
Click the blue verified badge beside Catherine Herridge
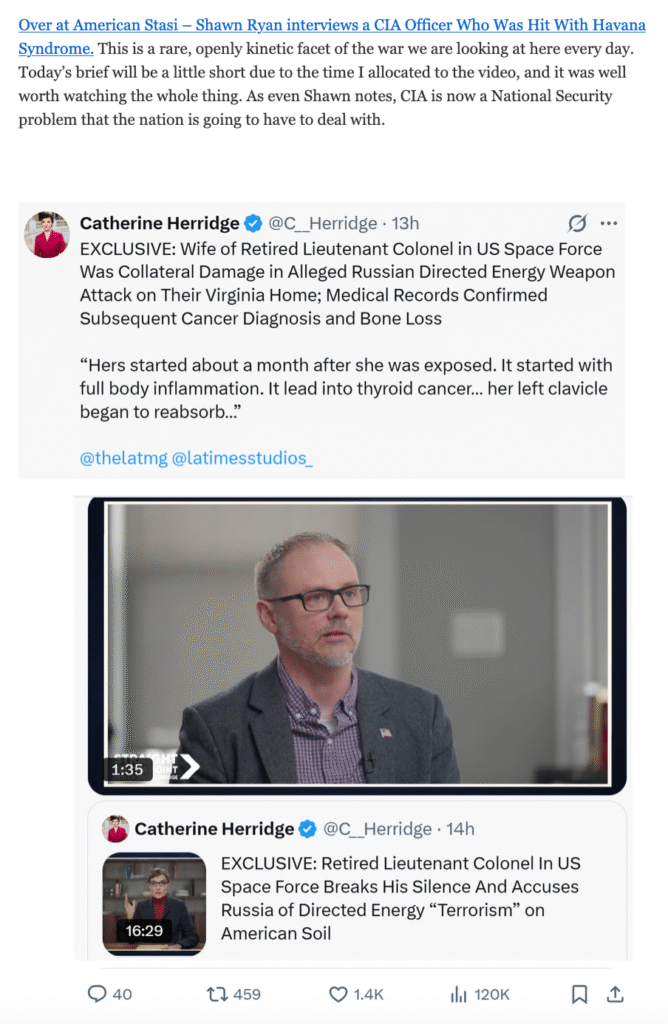coord(255,223)
